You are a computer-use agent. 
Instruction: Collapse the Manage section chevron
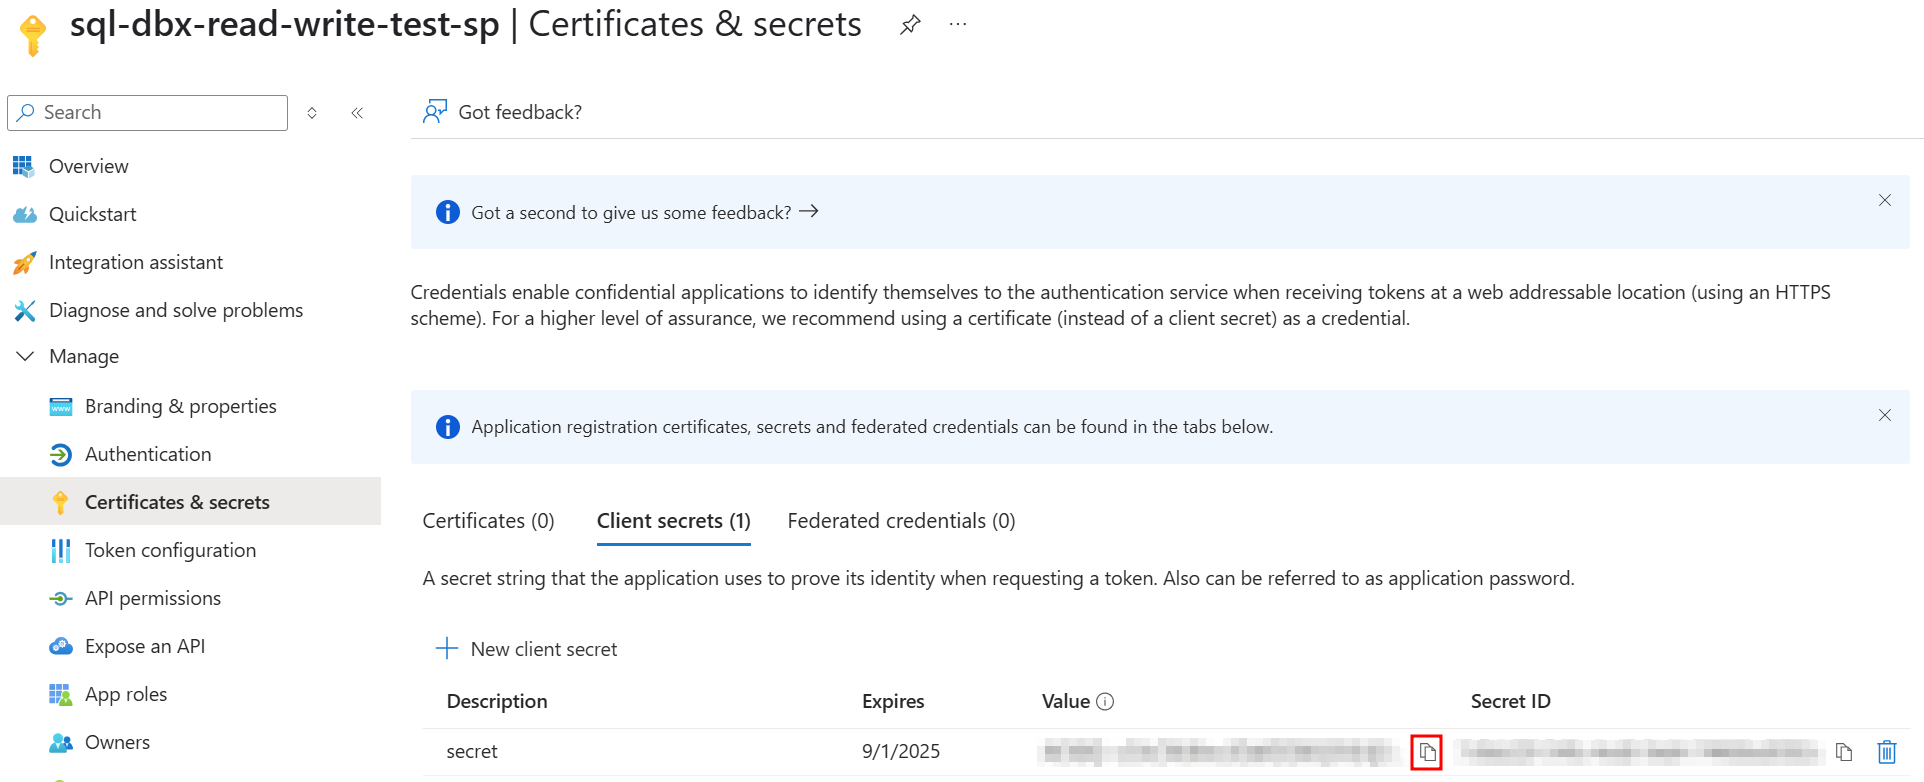click(x=25, y=356)
